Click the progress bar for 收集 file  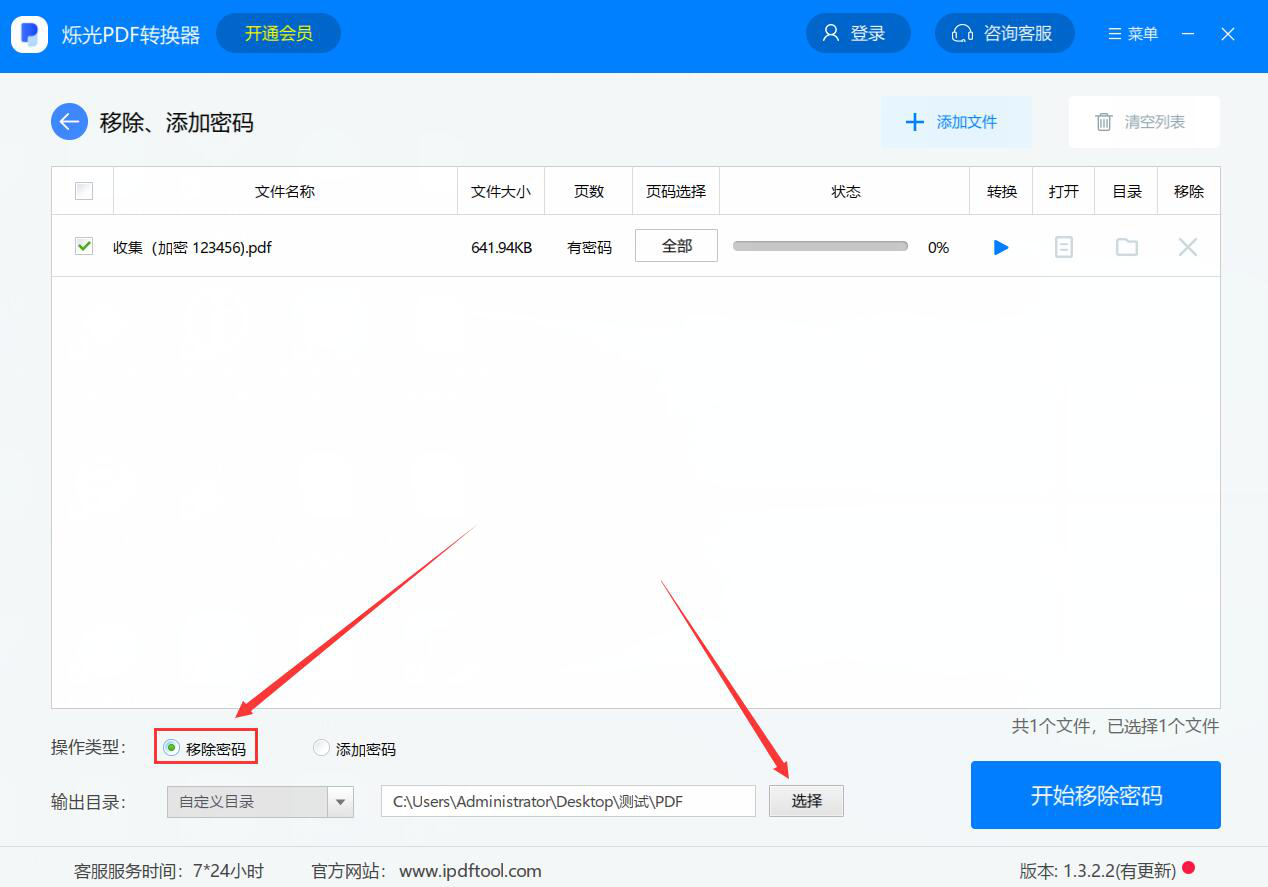(x=820, y=246)
